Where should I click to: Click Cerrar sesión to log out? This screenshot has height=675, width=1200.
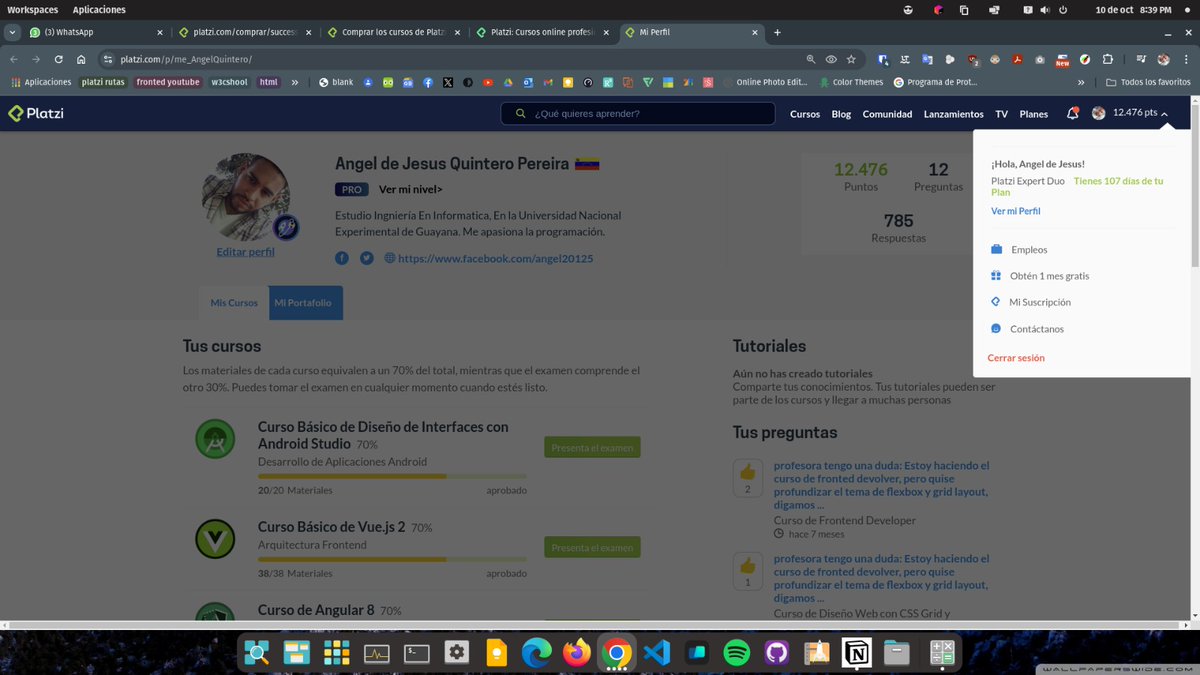1016,358
